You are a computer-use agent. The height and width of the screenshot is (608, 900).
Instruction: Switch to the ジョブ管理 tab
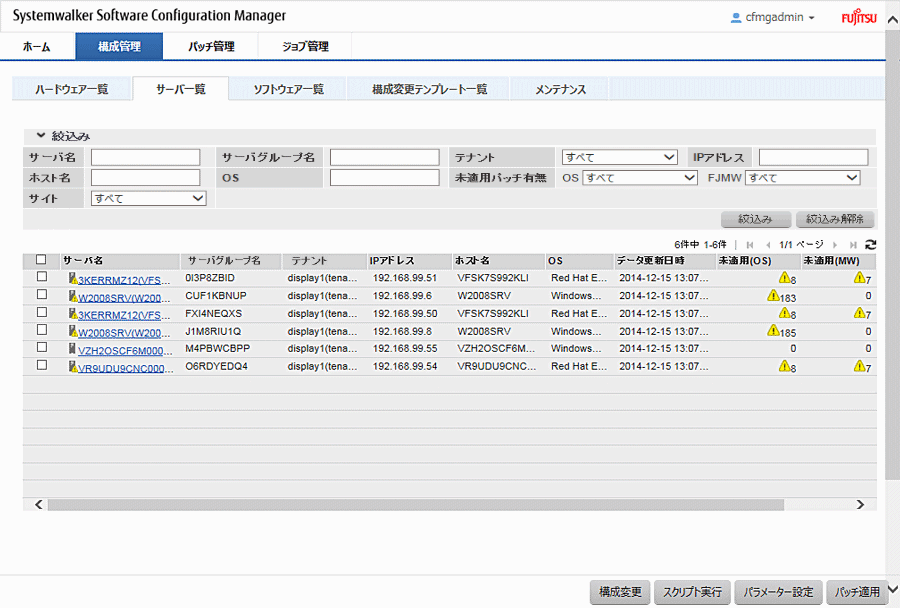(305, 47)
